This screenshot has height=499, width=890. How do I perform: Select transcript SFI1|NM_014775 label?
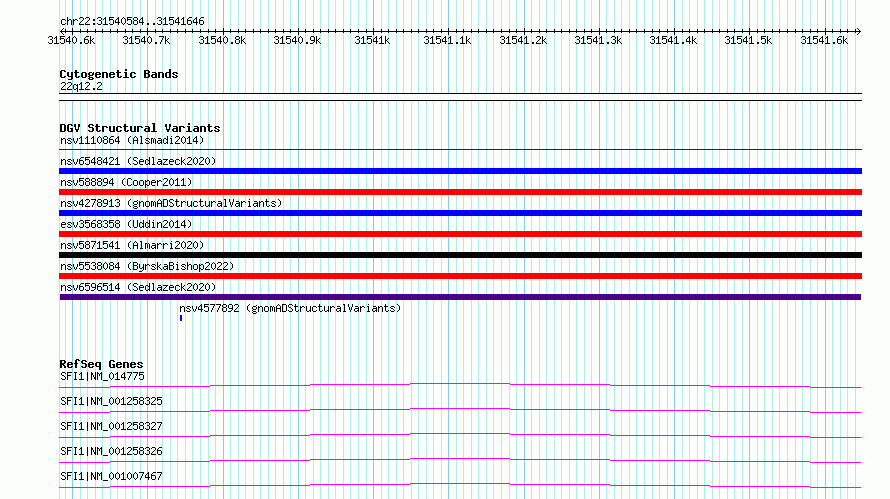[x=102, y=376]
